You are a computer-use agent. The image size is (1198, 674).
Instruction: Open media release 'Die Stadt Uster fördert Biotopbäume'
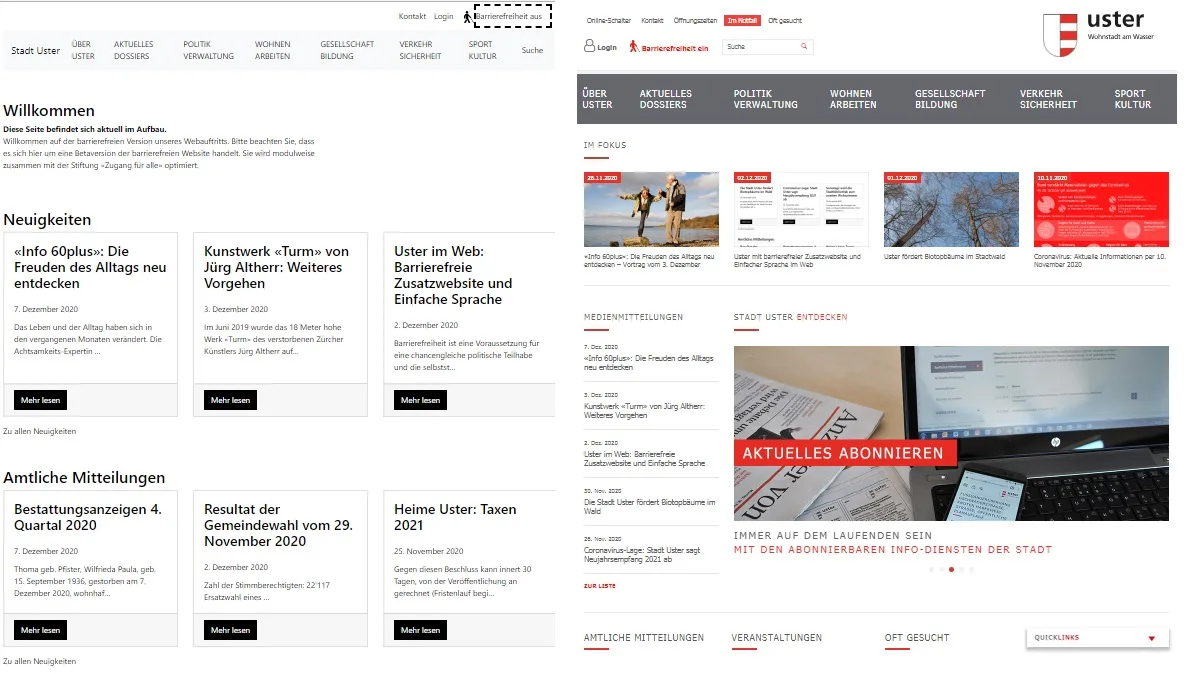pyautogui.click(x=649, y=507)
